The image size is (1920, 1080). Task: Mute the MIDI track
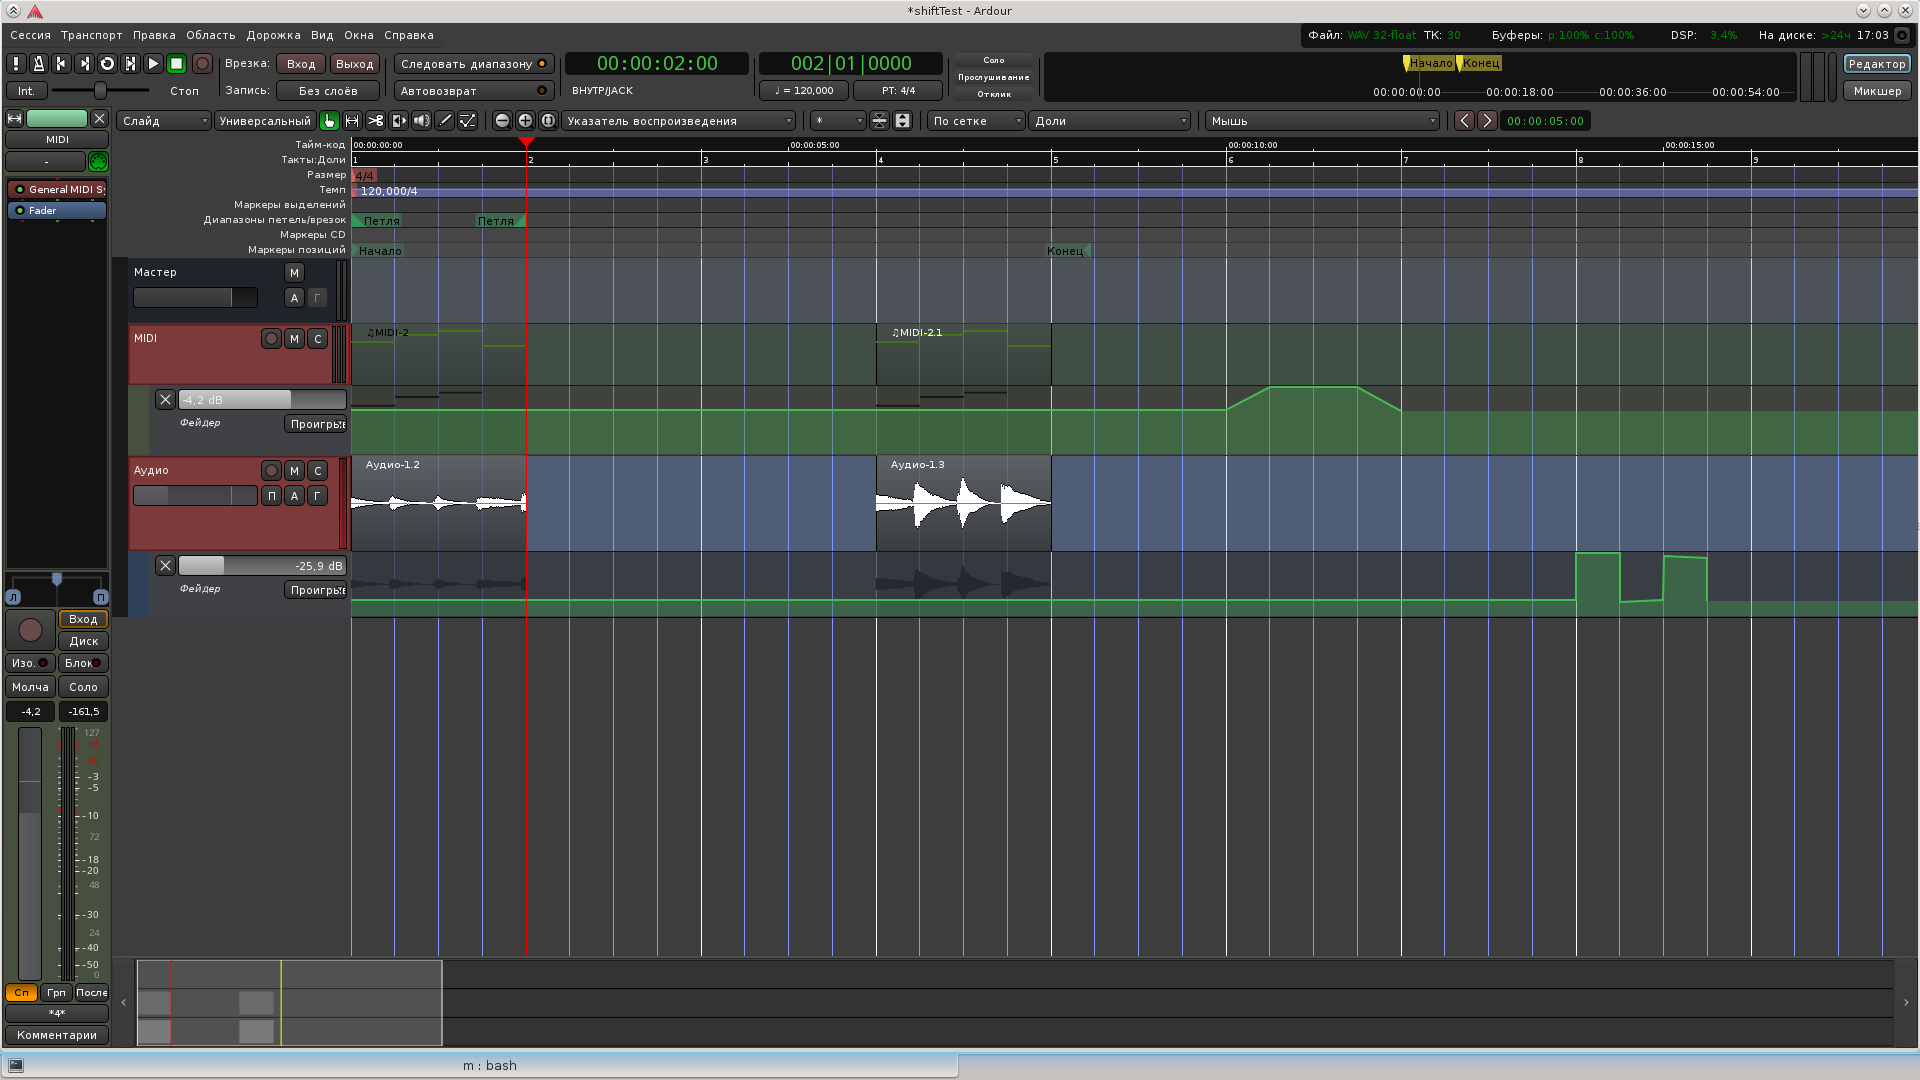coord(294,339)
